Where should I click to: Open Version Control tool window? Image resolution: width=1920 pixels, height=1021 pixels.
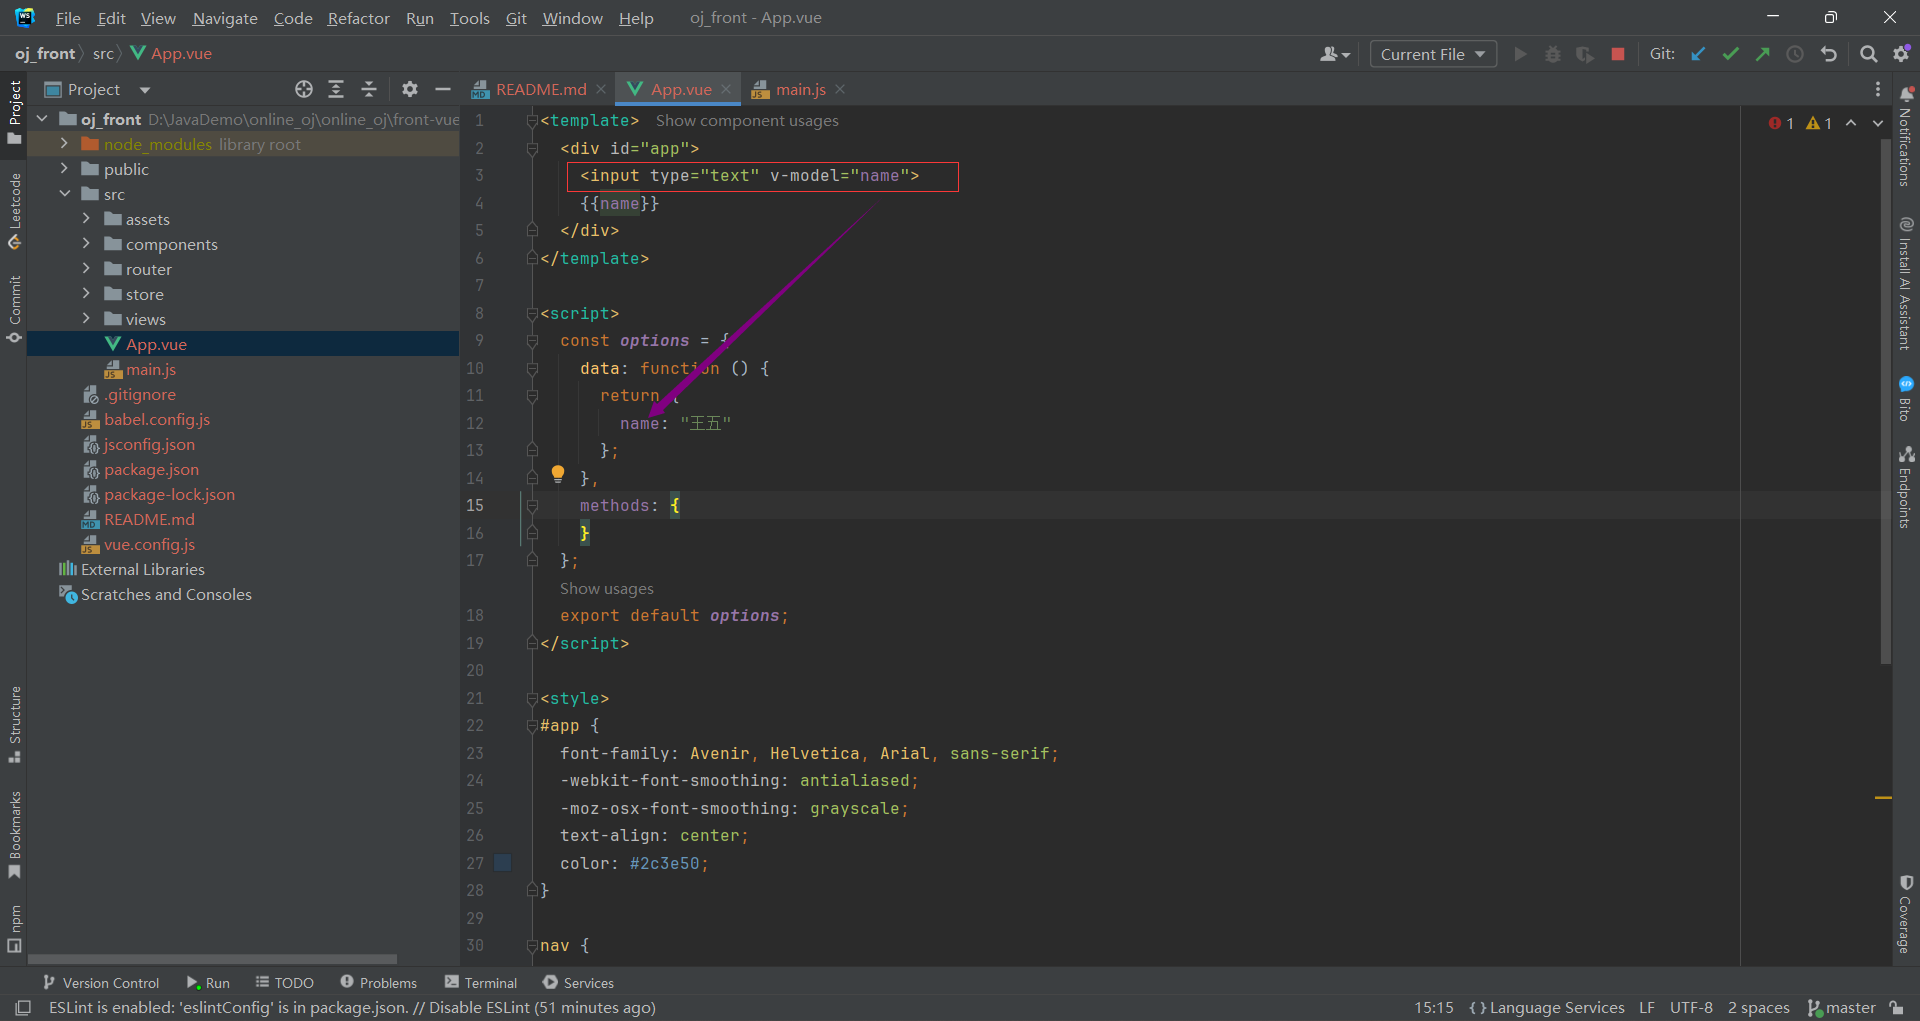pyautogui.click(x=100, y=983)
